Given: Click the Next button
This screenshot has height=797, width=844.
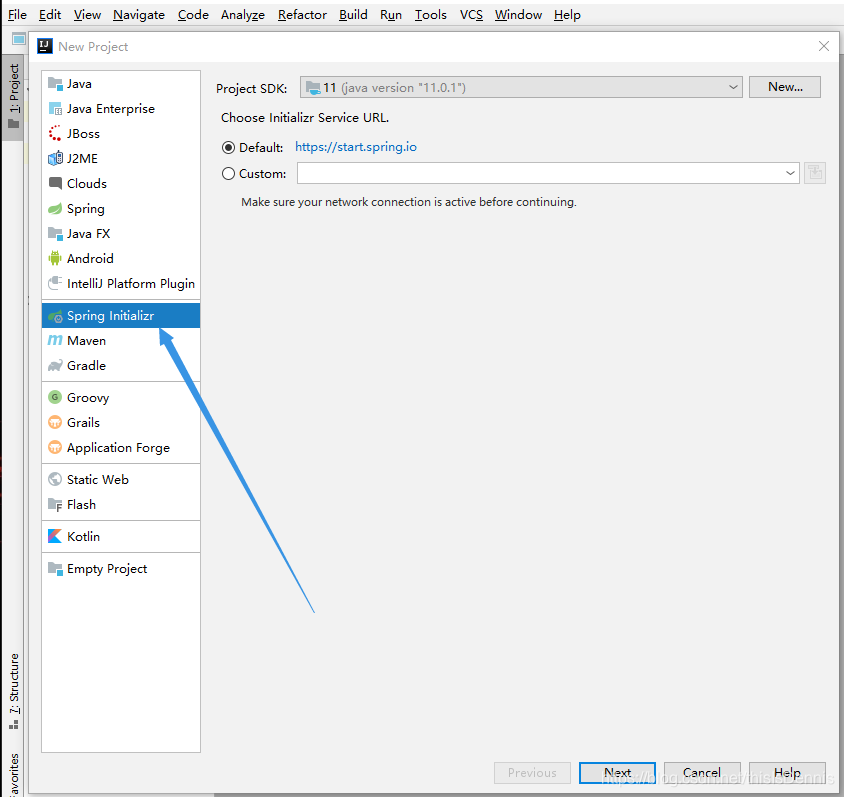Looking at the screenshot, I should click(x=617, y=773).
